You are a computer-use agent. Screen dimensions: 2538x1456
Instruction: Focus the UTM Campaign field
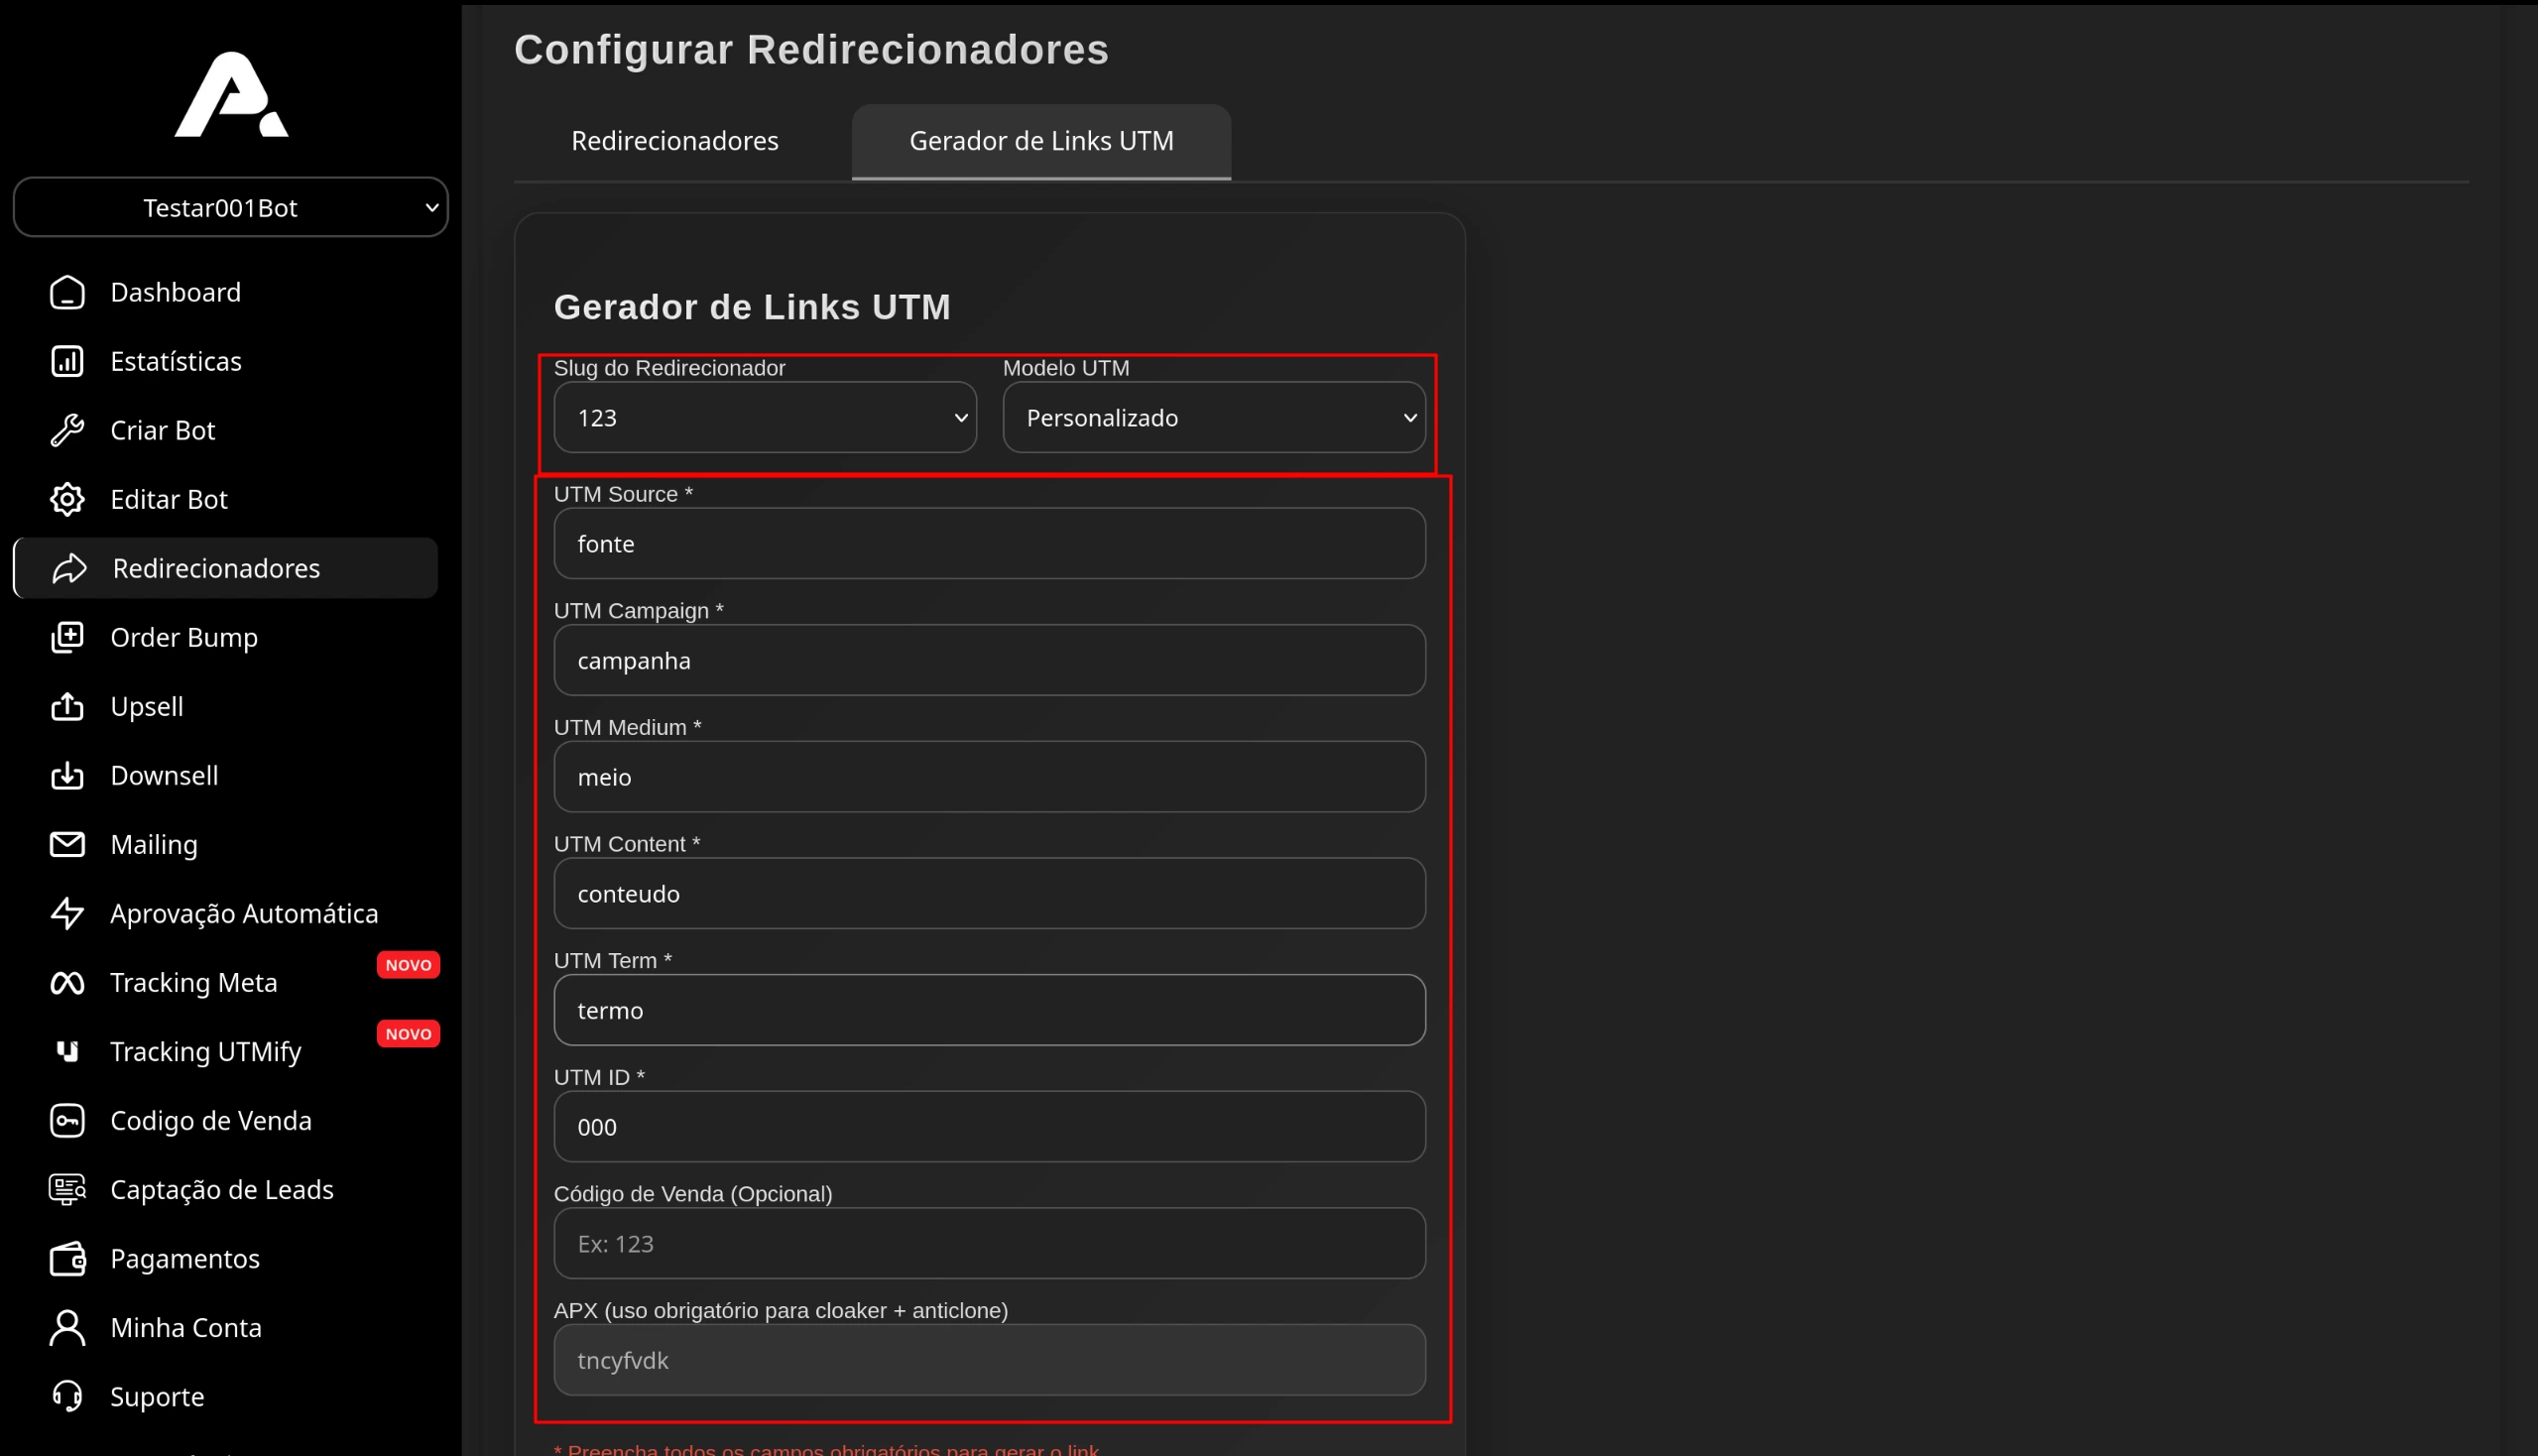989,660
